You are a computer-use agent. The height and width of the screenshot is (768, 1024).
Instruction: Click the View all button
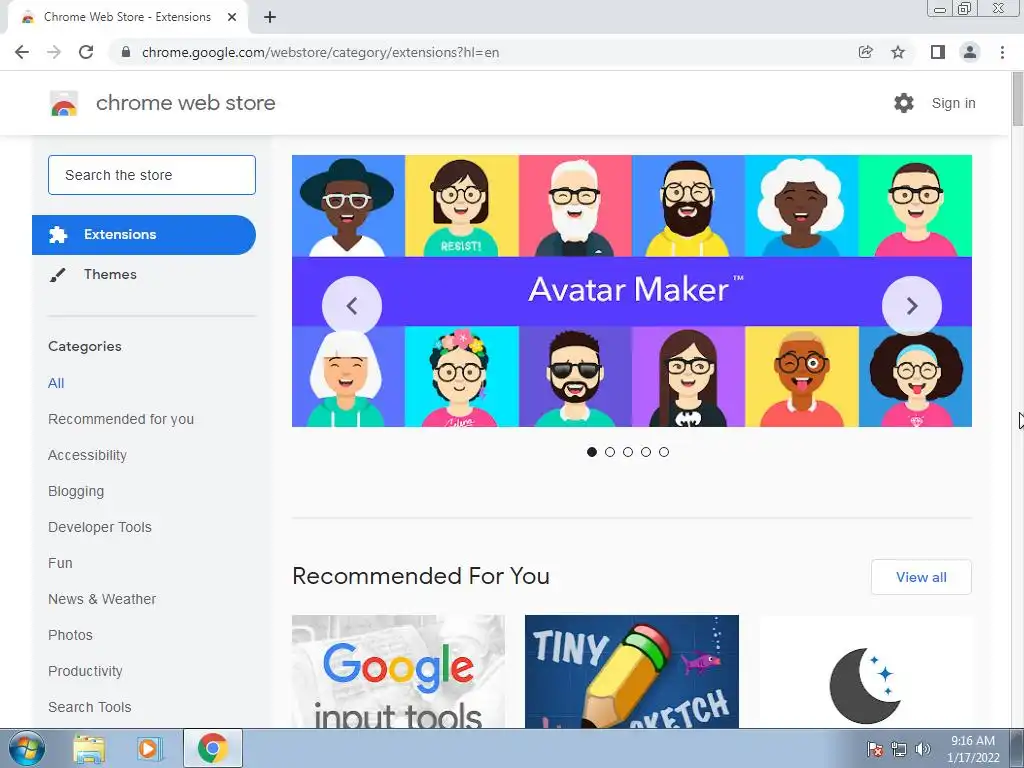coord(921,577)
